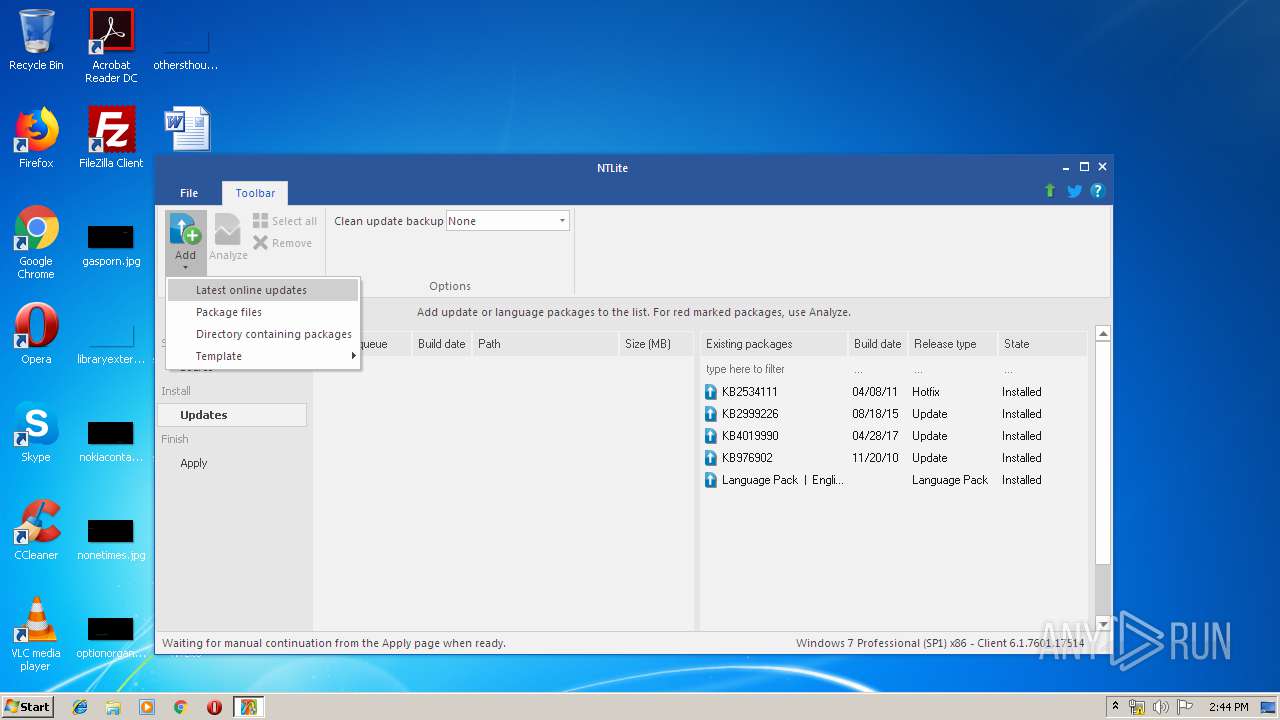Choose Directory containing packages entry

click(262, 334)
